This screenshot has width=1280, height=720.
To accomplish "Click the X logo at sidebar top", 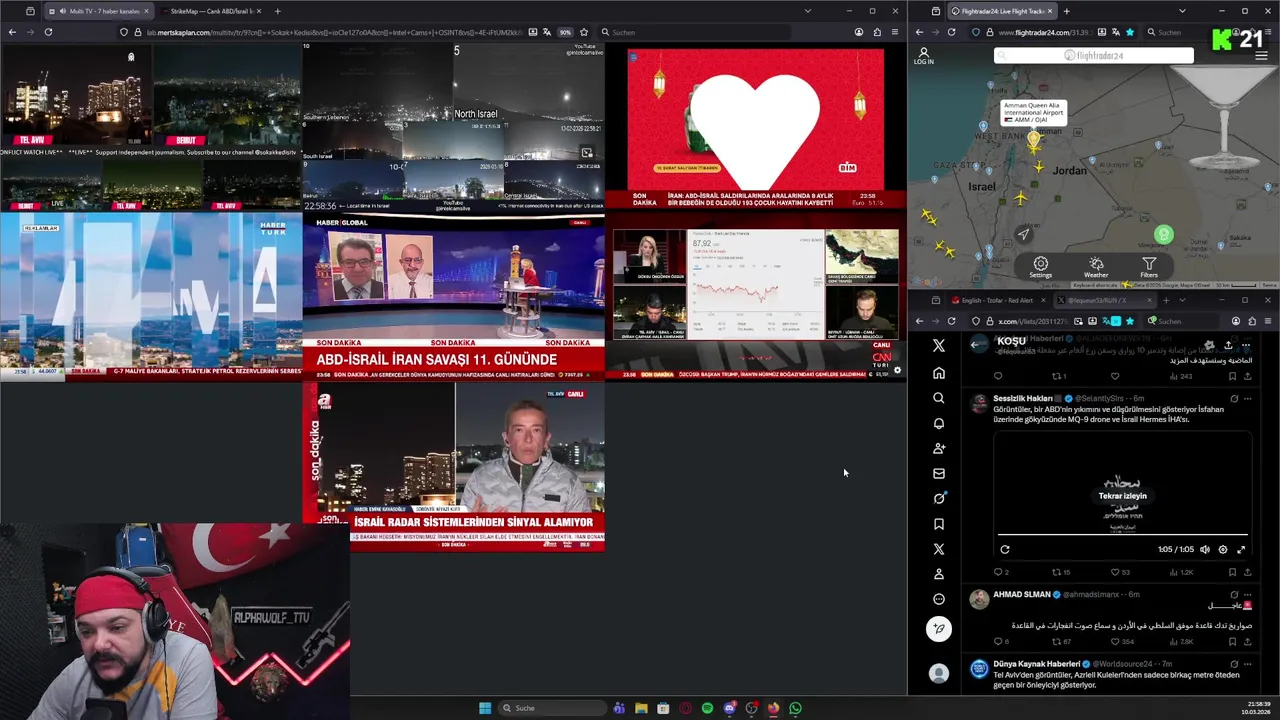I will pyautogui.click(x=938, y=346).
